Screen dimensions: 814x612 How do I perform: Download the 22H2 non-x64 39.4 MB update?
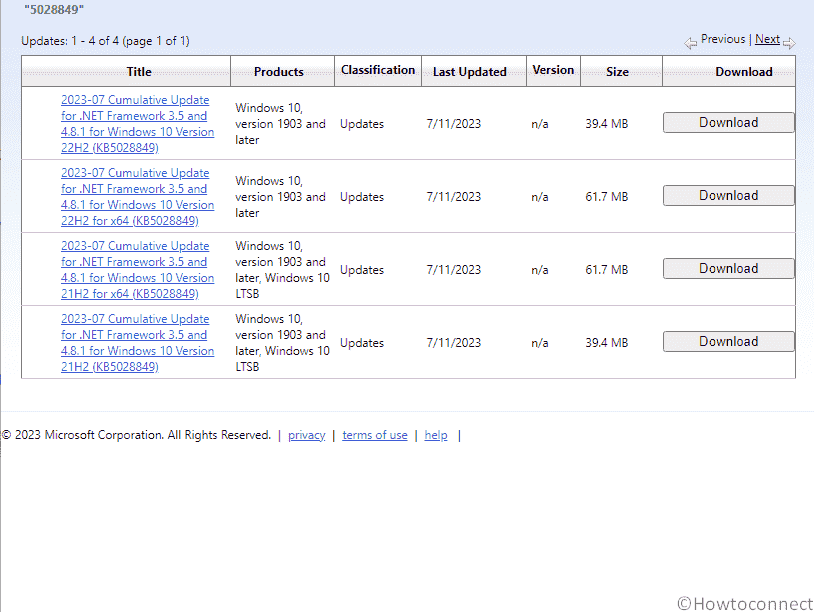[728, 123]
